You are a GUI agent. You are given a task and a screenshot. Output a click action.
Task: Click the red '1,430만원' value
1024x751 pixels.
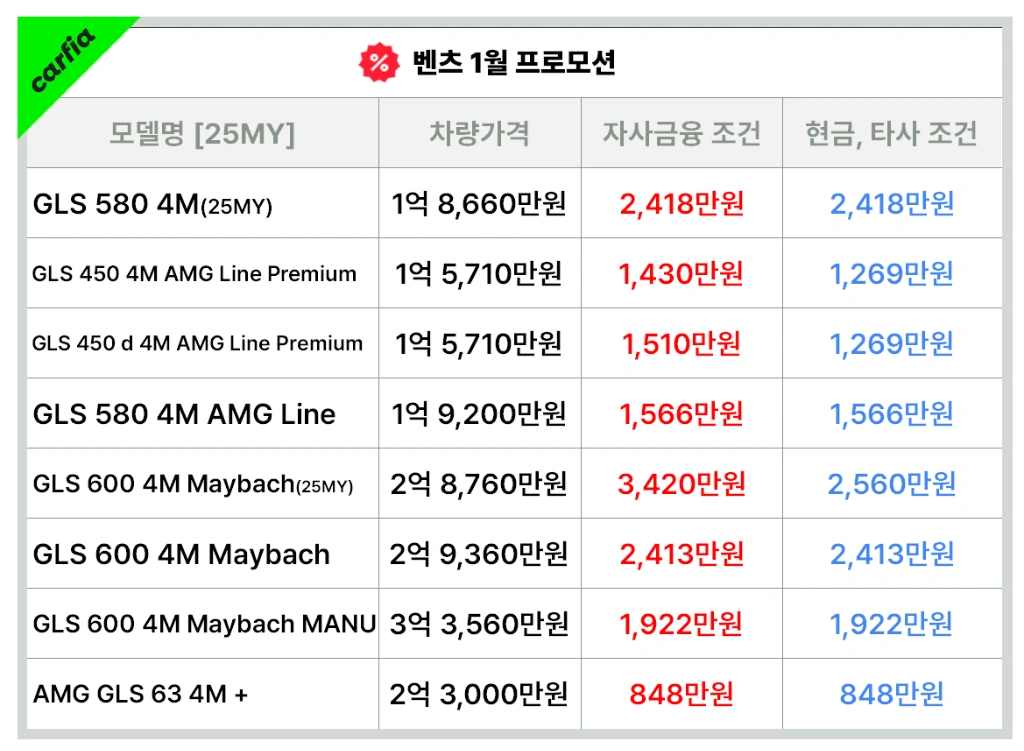681,274
